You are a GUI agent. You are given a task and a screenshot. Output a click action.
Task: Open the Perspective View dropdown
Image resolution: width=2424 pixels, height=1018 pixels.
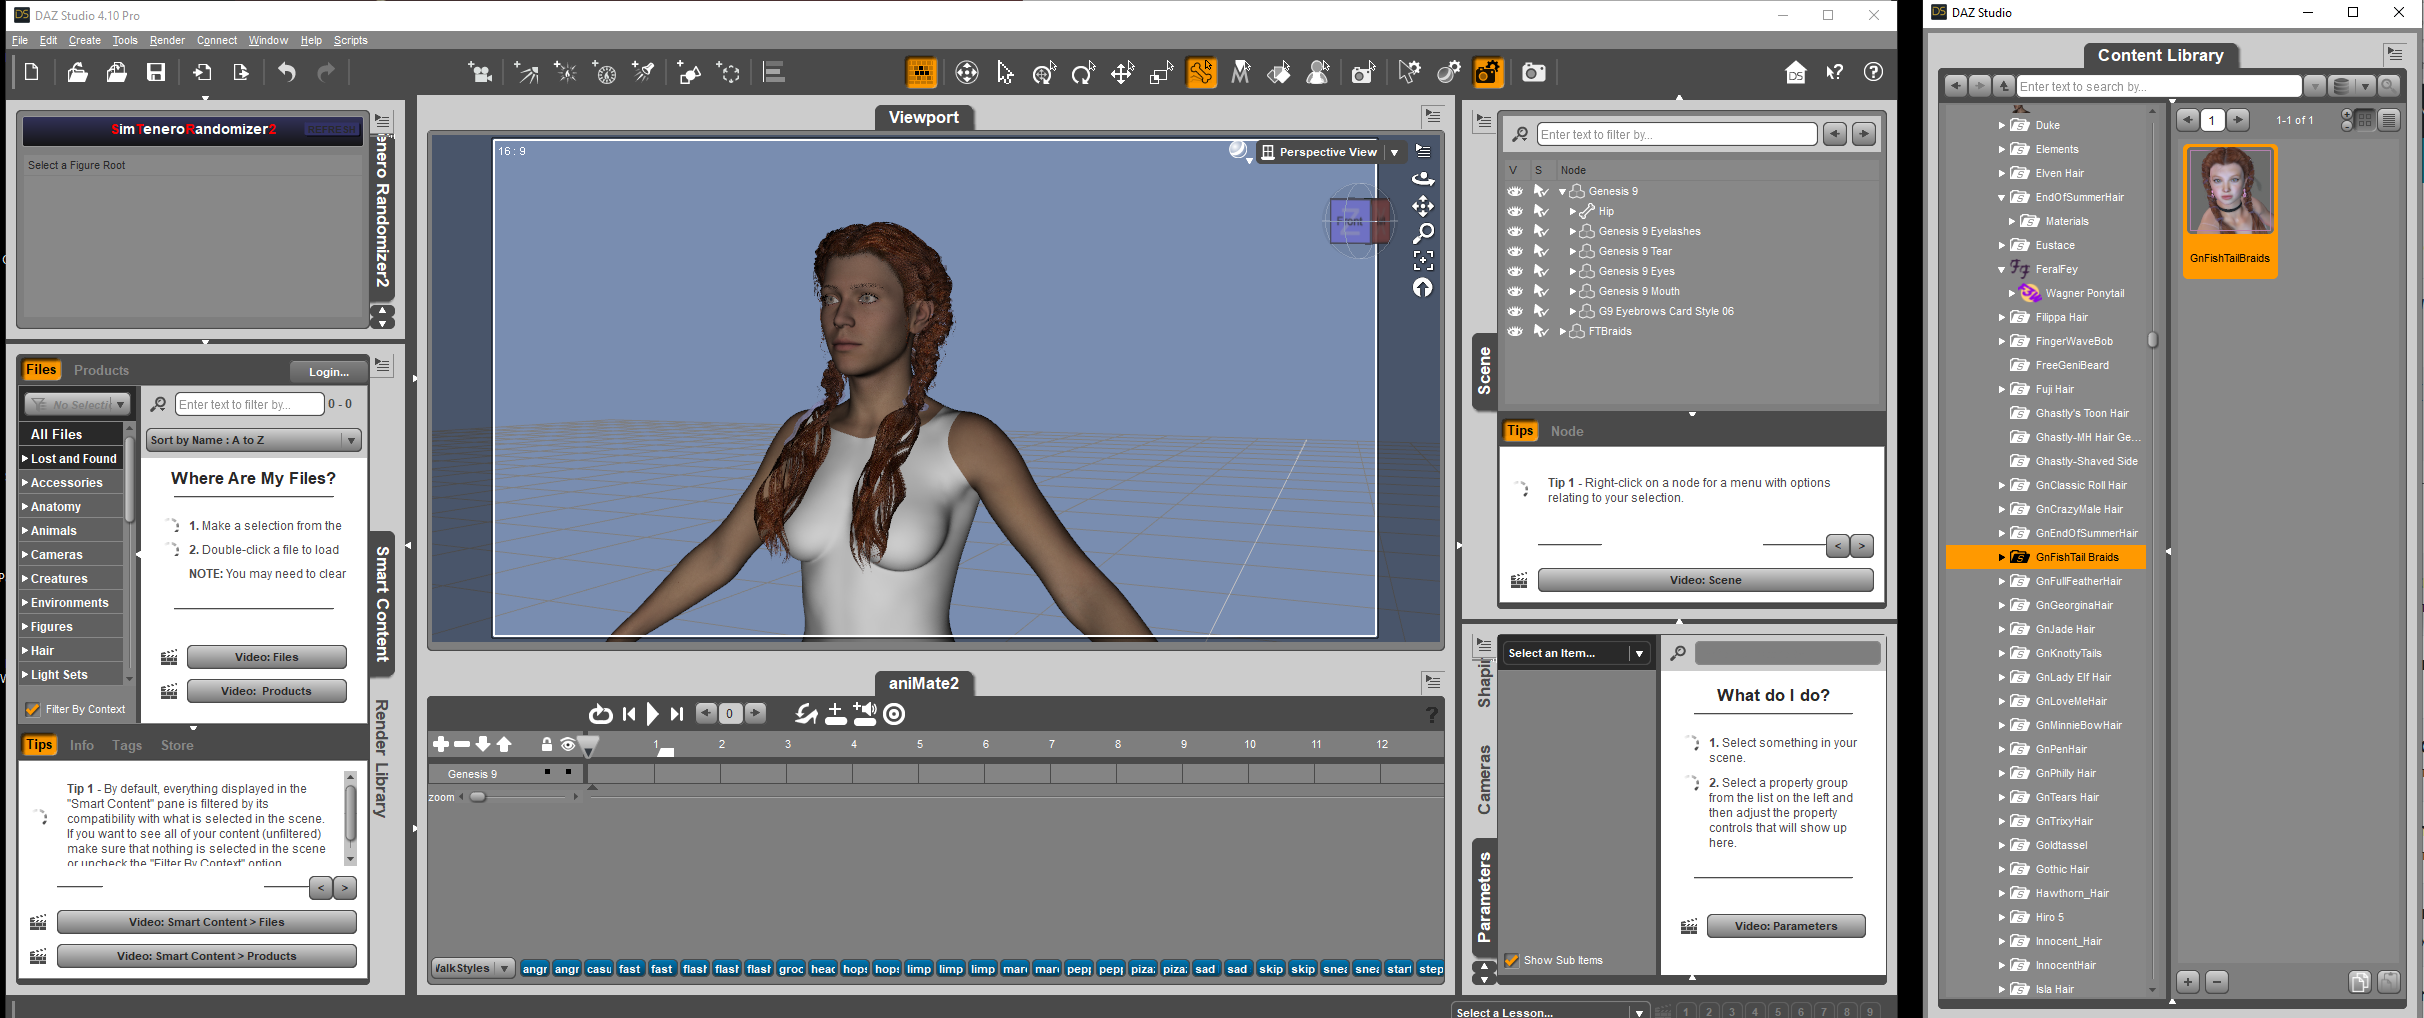pyautogui.click(x=1394, y=152)
